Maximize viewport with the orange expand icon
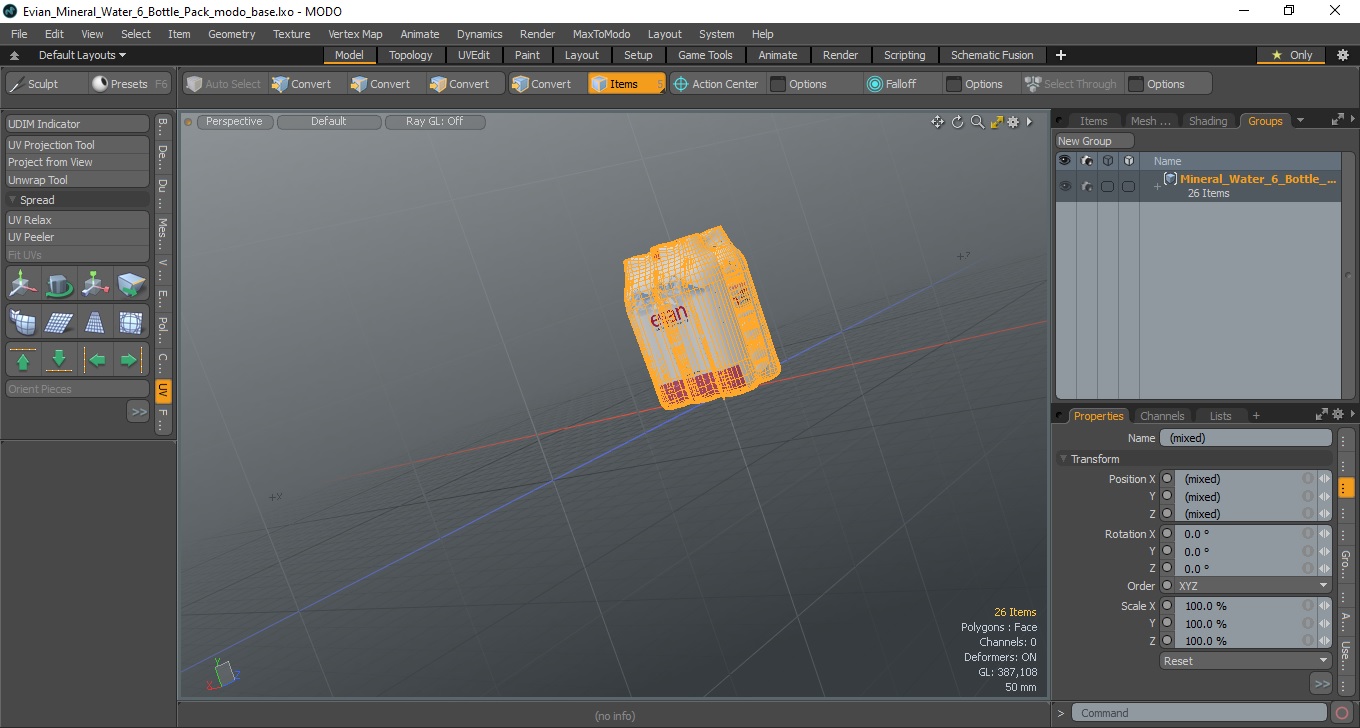Viewport: 1360px width, 728px height. tap(996, 122)
